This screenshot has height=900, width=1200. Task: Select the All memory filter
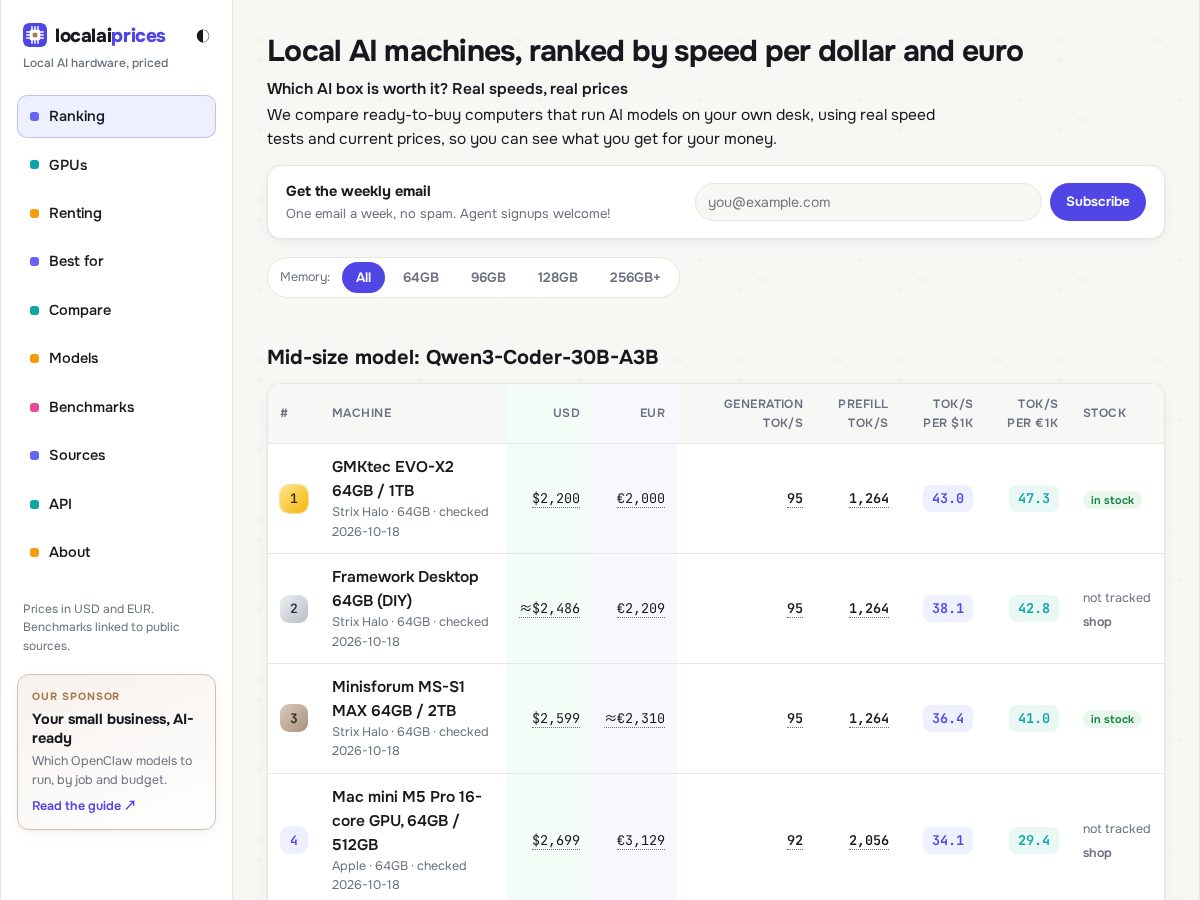click(363, 277)
